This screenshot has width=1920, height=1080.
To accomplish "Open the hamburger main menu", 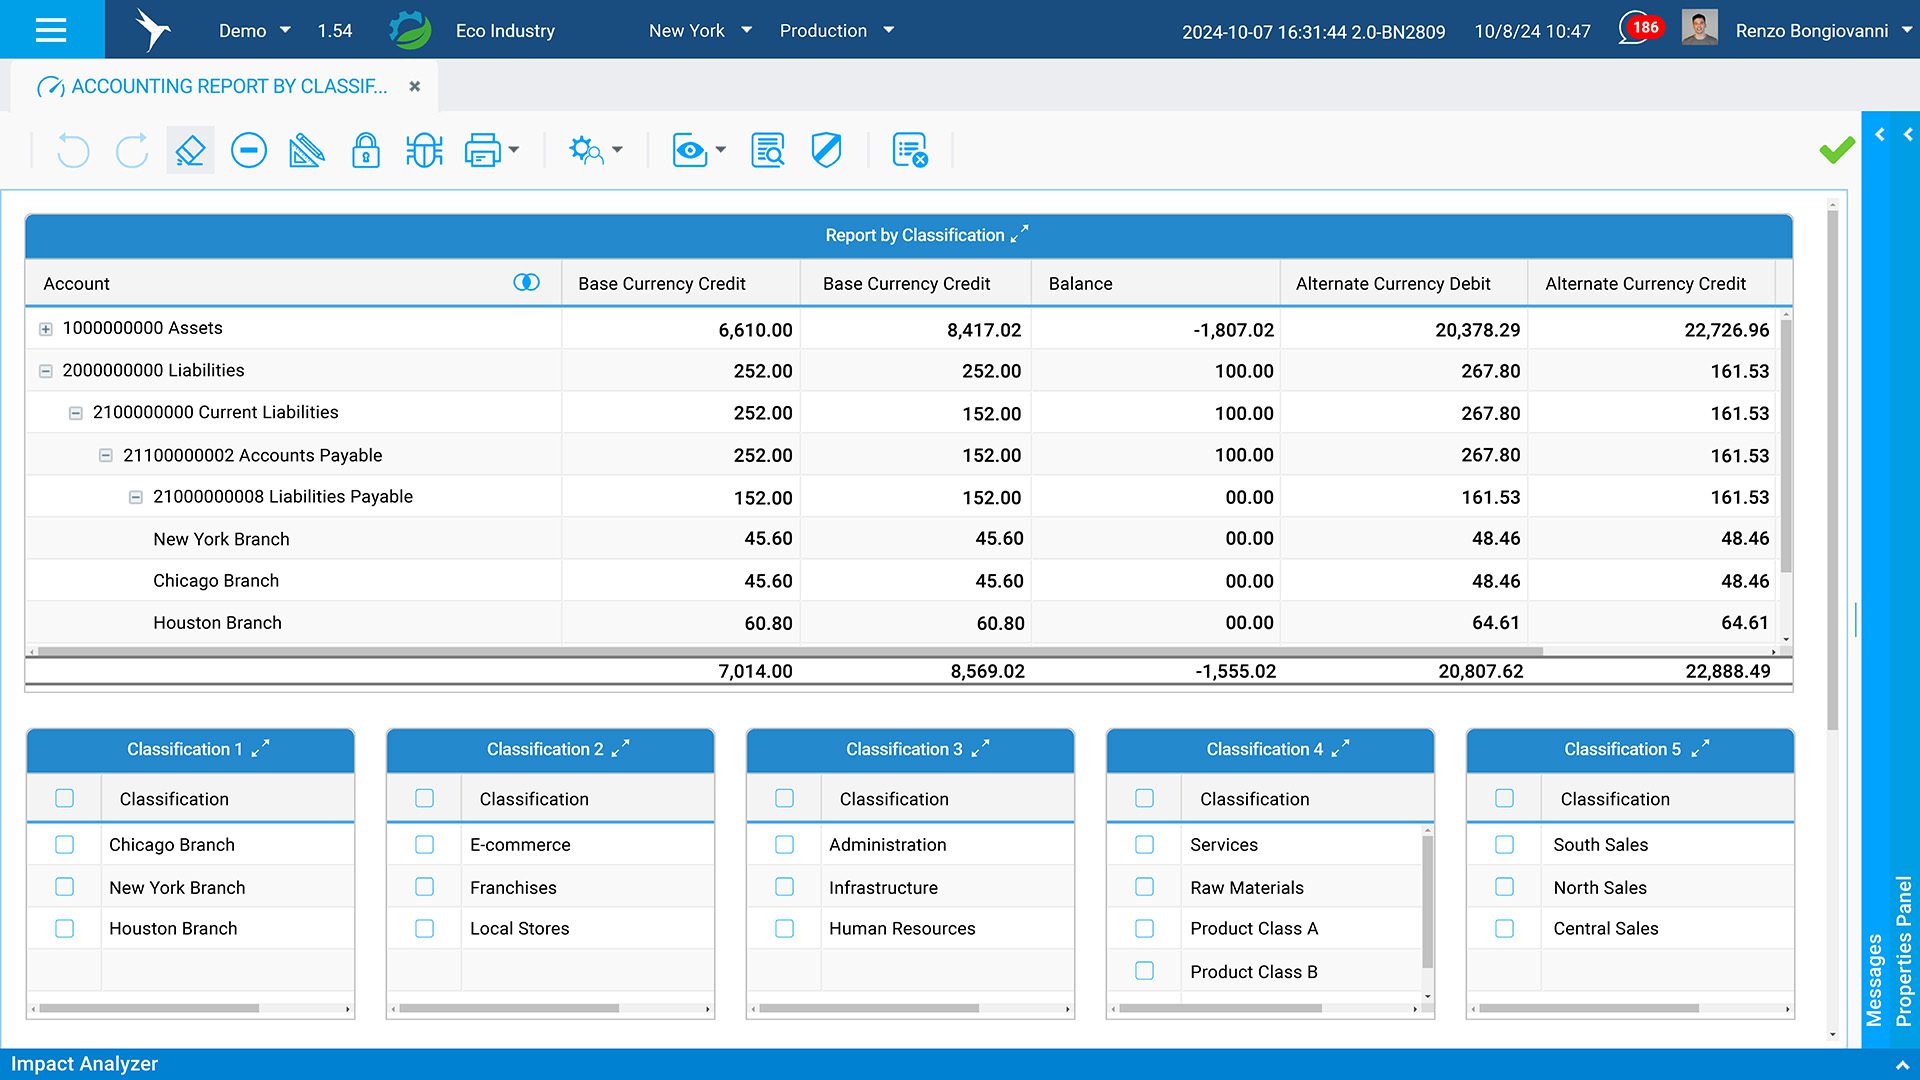I will (x=51, y=30).
